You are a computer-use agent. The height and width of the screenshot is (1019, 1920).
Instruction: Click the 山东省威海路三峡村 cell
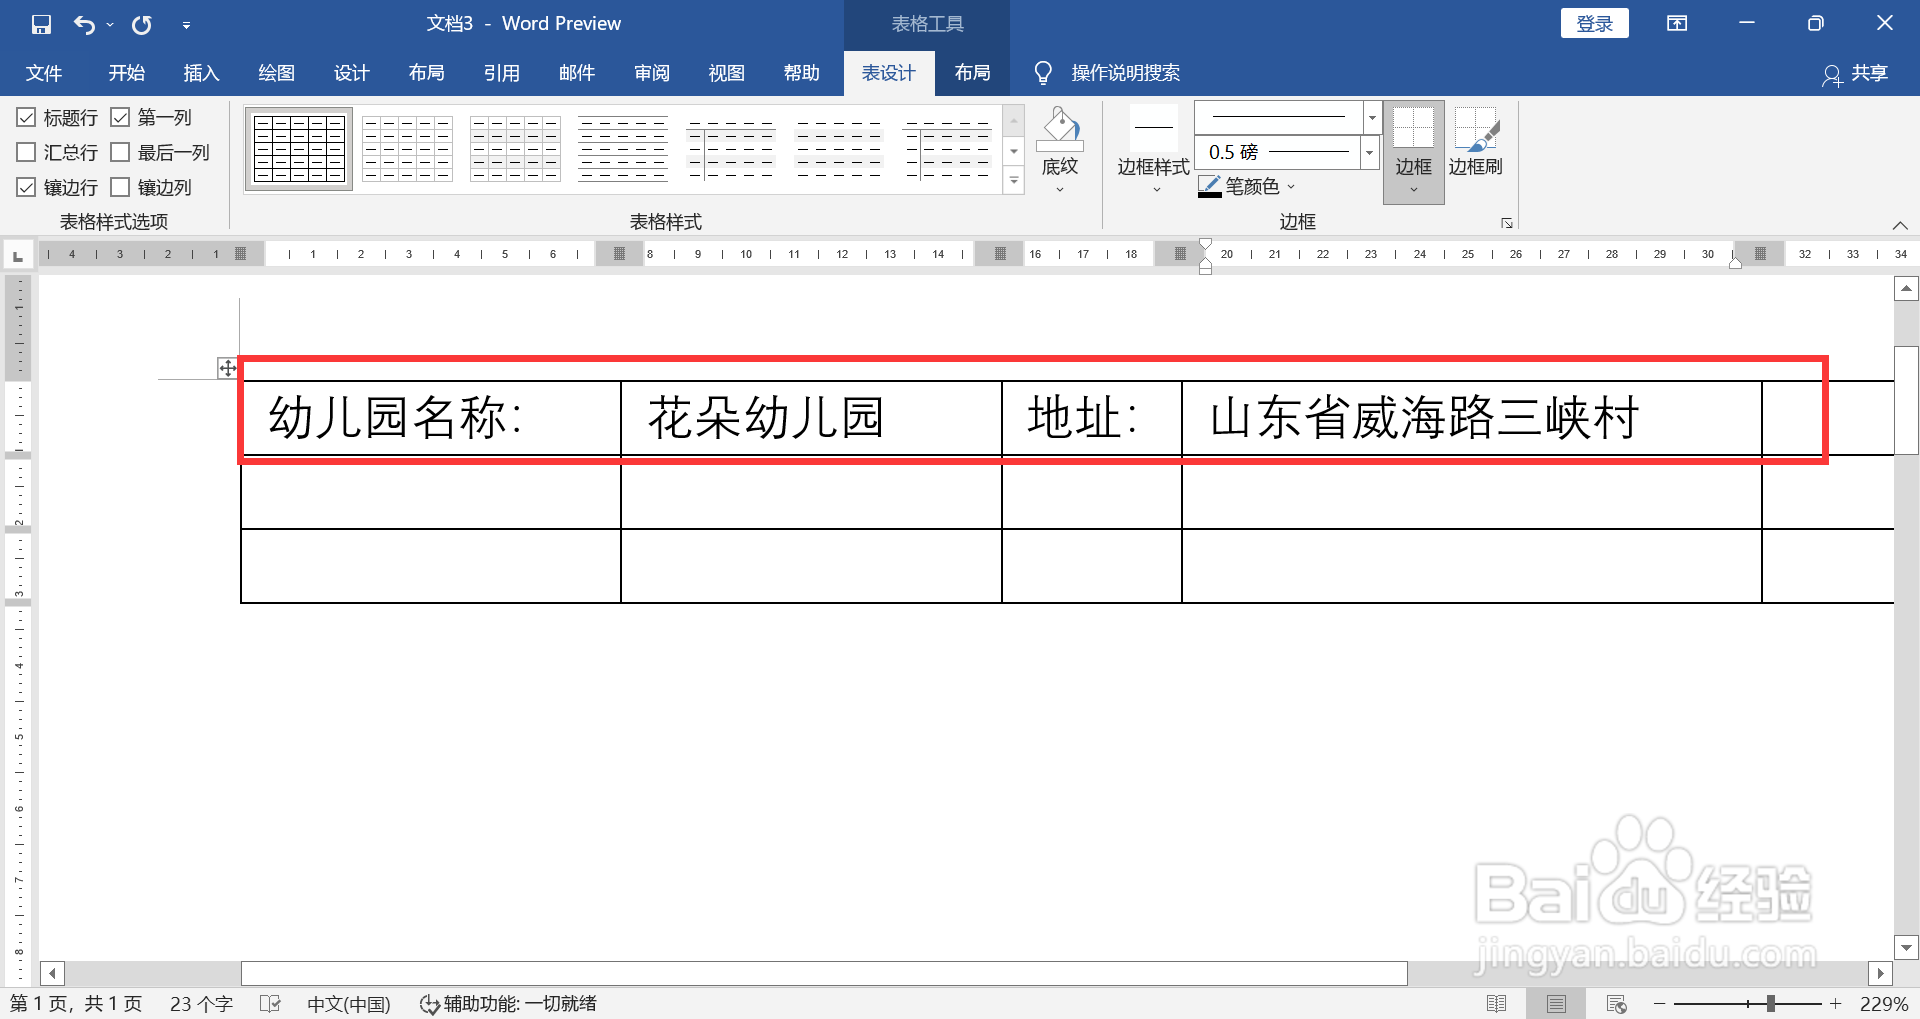[x=1472, y=418]
